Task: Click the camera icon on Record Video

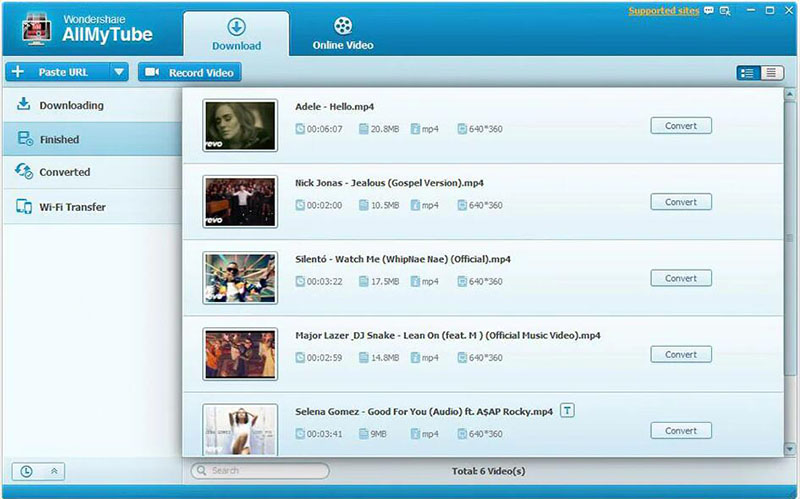Action: tap(152, 72)
